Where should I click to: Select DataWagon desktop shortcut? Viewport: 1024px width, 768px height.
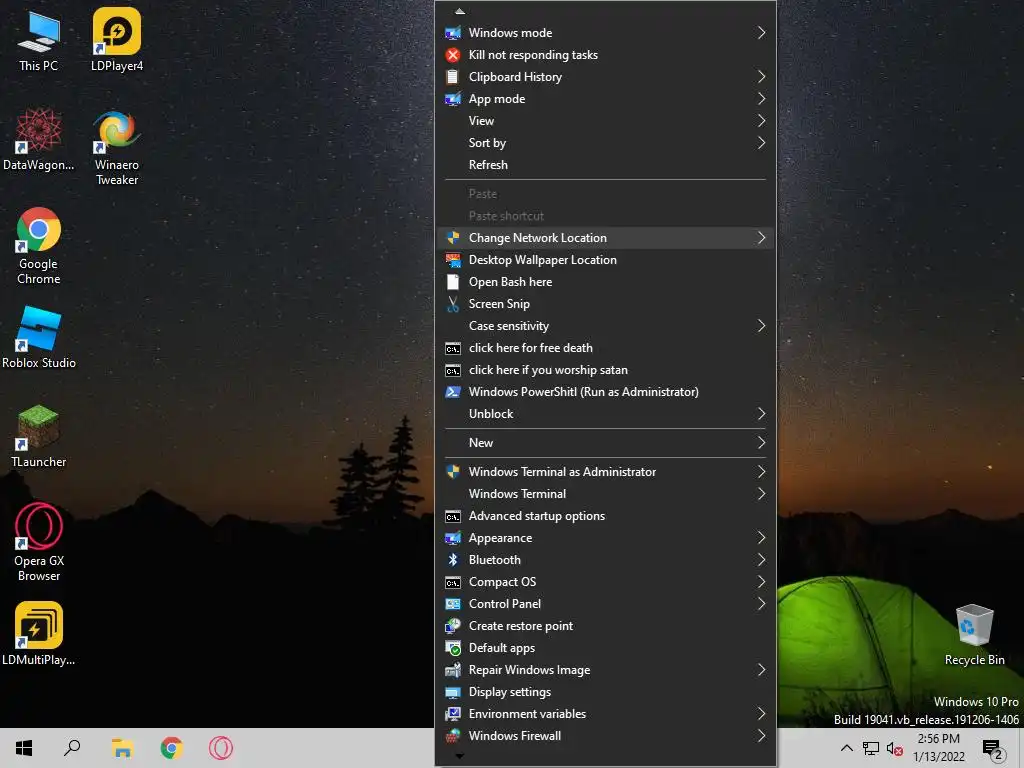(x=39, y=140)
